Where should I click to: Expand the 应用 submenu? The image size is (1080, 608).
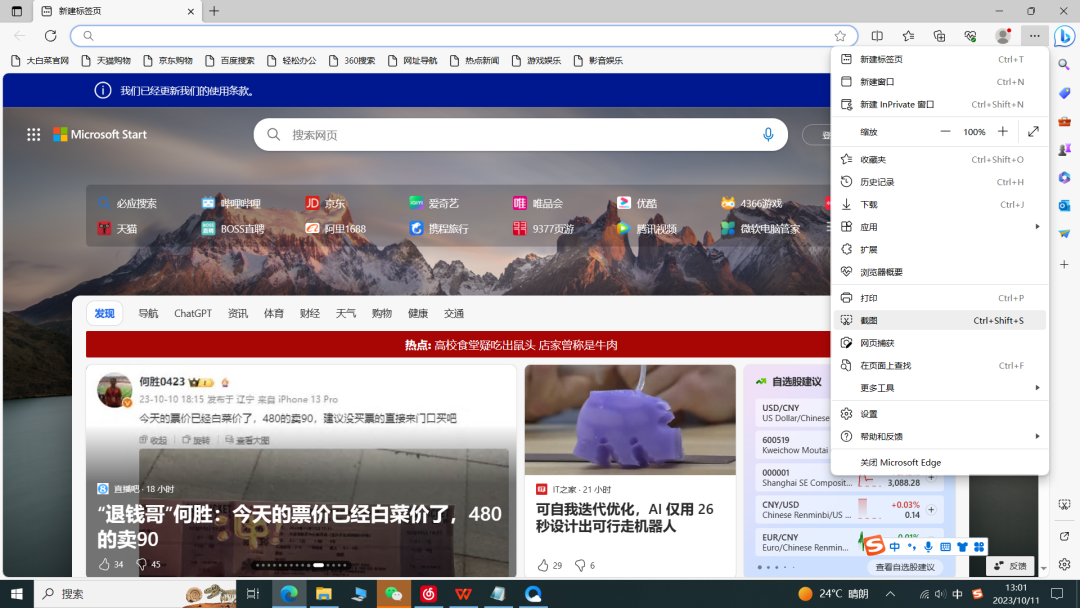939,227
